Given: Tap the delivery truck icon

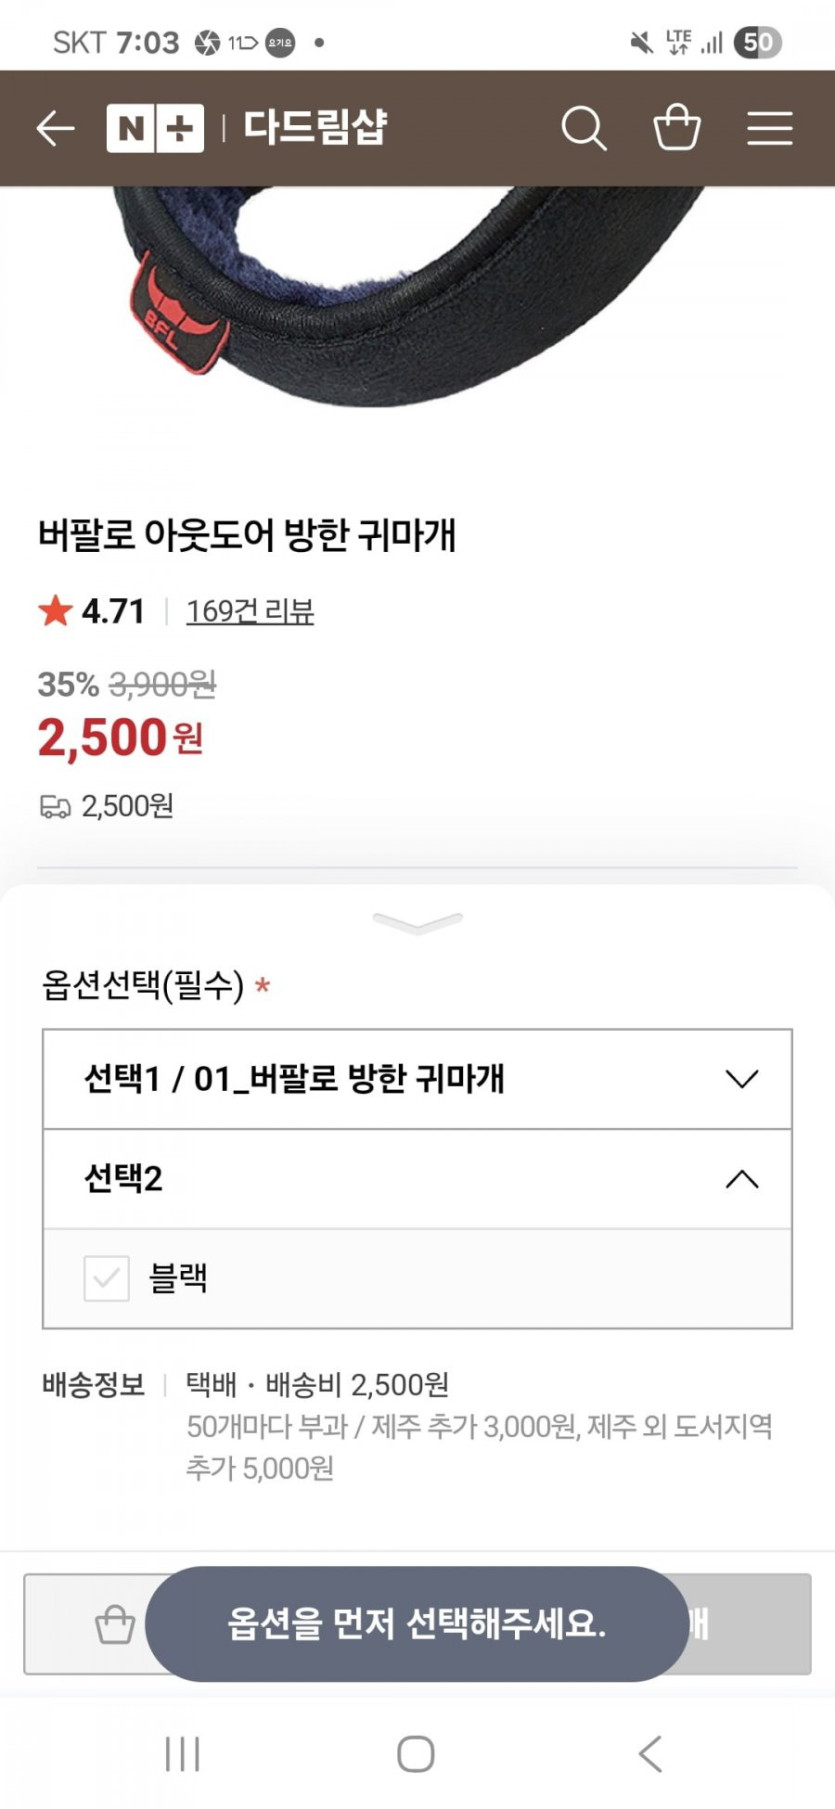Looking at the screenshot, I should (55, 806).
